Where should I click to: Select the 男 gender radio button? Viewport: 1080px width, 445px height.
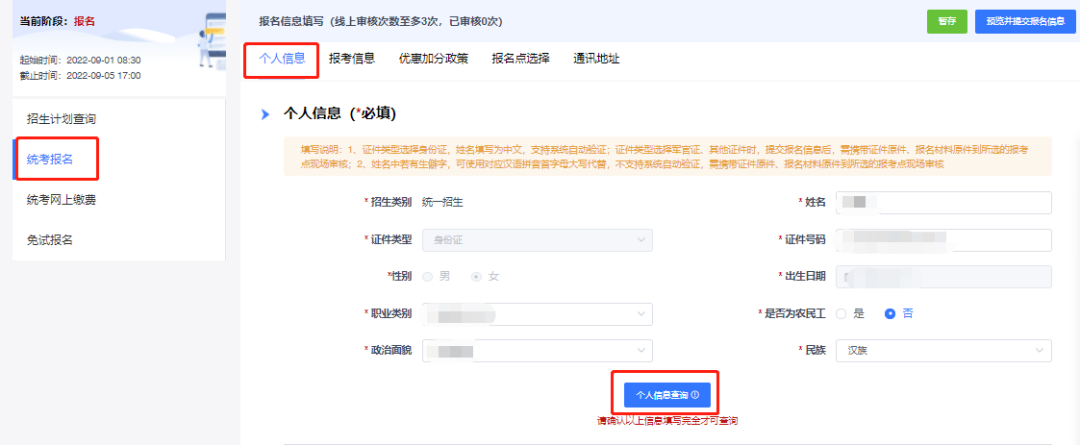pos(428,276)
